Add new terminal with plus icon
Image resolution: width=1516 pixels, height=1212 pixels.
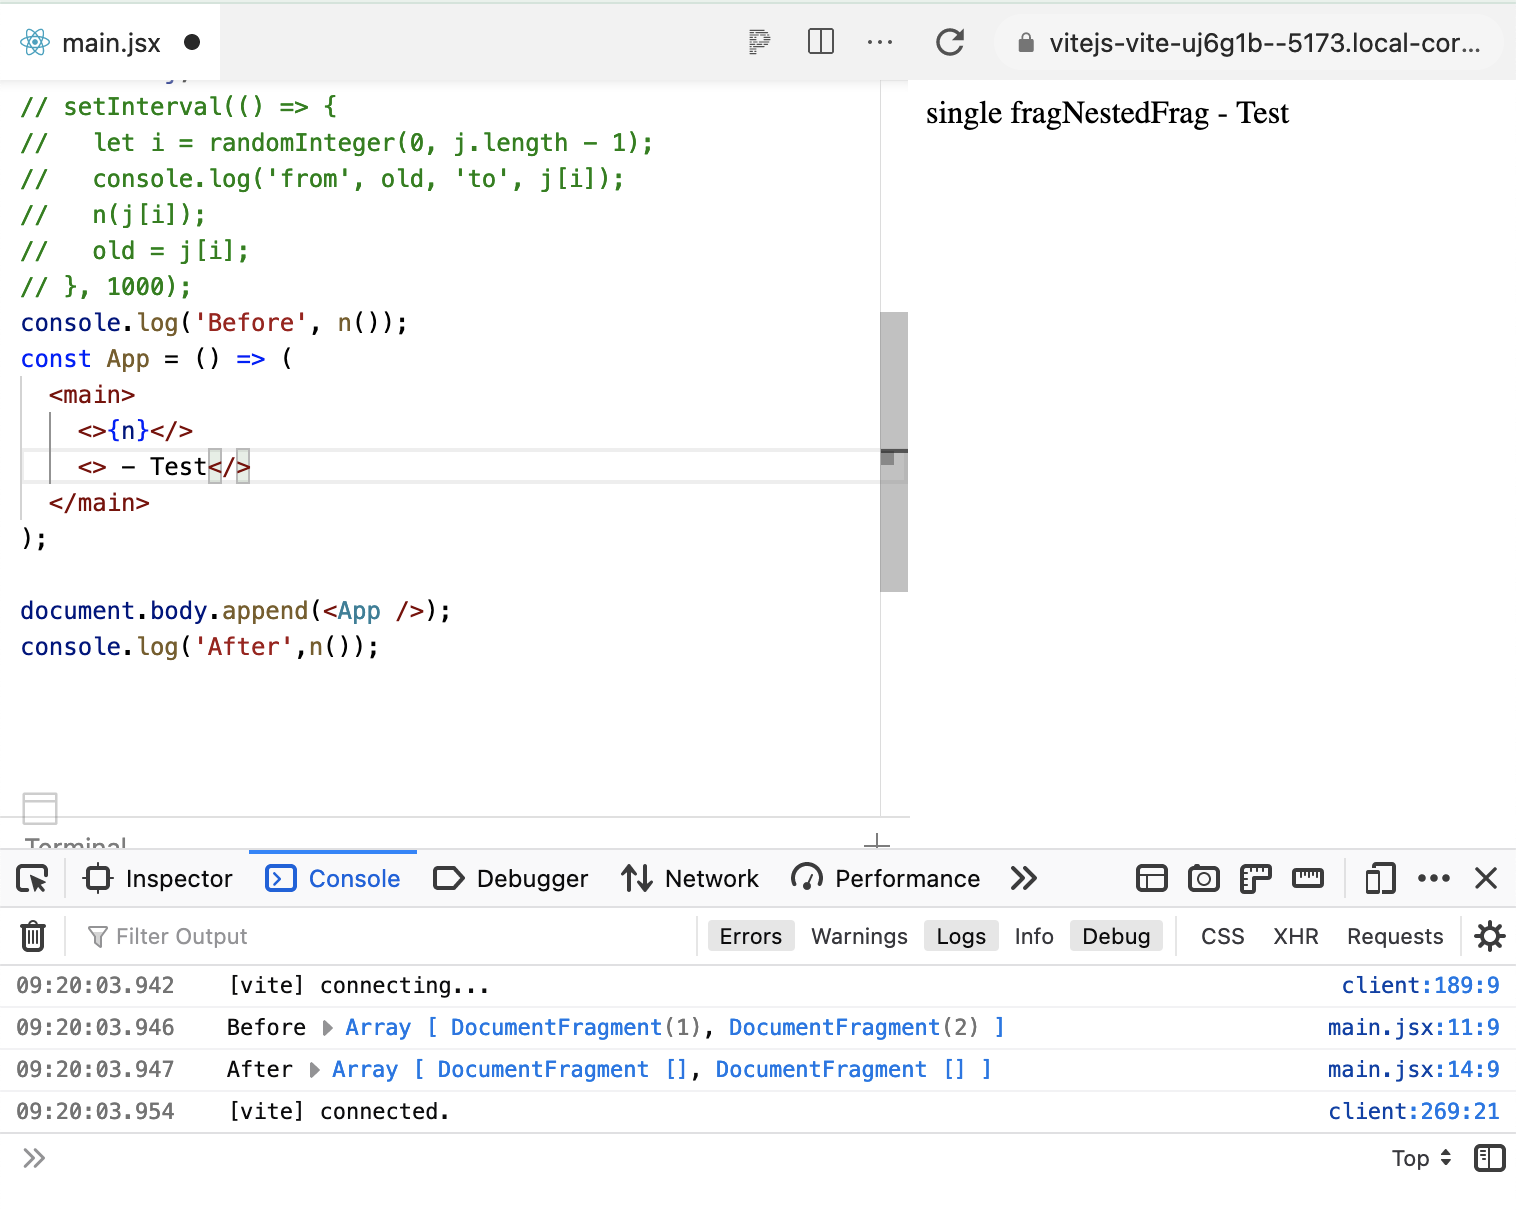tap(876, 842)
